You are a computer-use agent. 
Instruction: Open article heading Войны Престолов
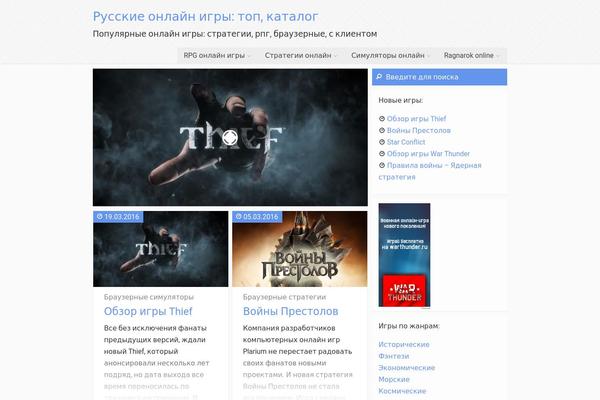click(x=290, y=311)
